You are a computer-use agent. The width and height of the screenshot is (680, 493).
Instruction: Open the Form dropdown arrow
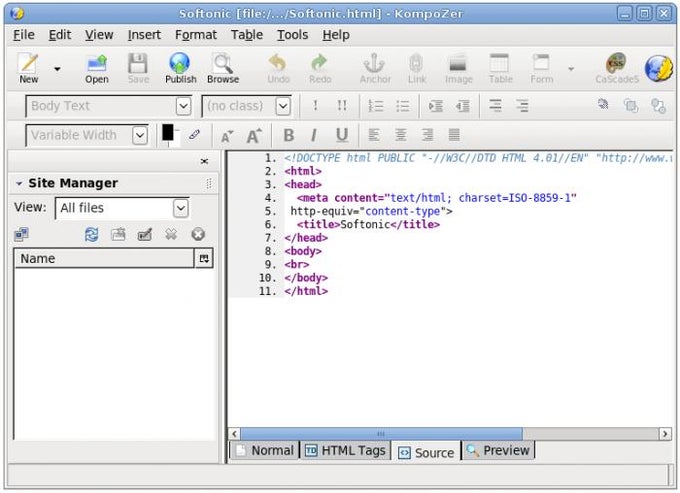click(x=571, y=69)
